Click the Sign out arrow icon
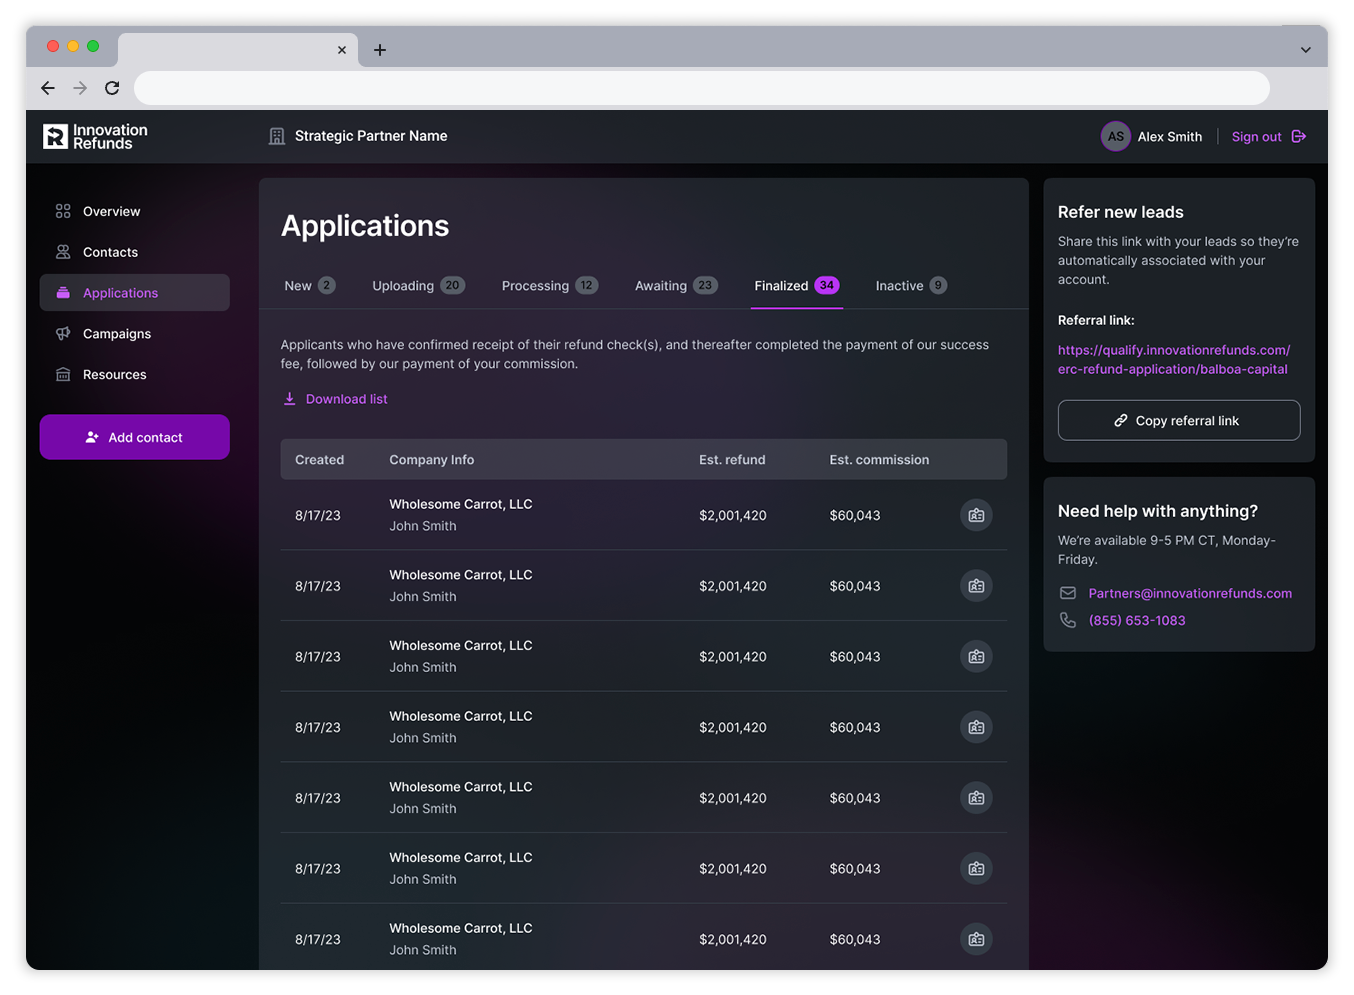 (x=1299, y=137)
